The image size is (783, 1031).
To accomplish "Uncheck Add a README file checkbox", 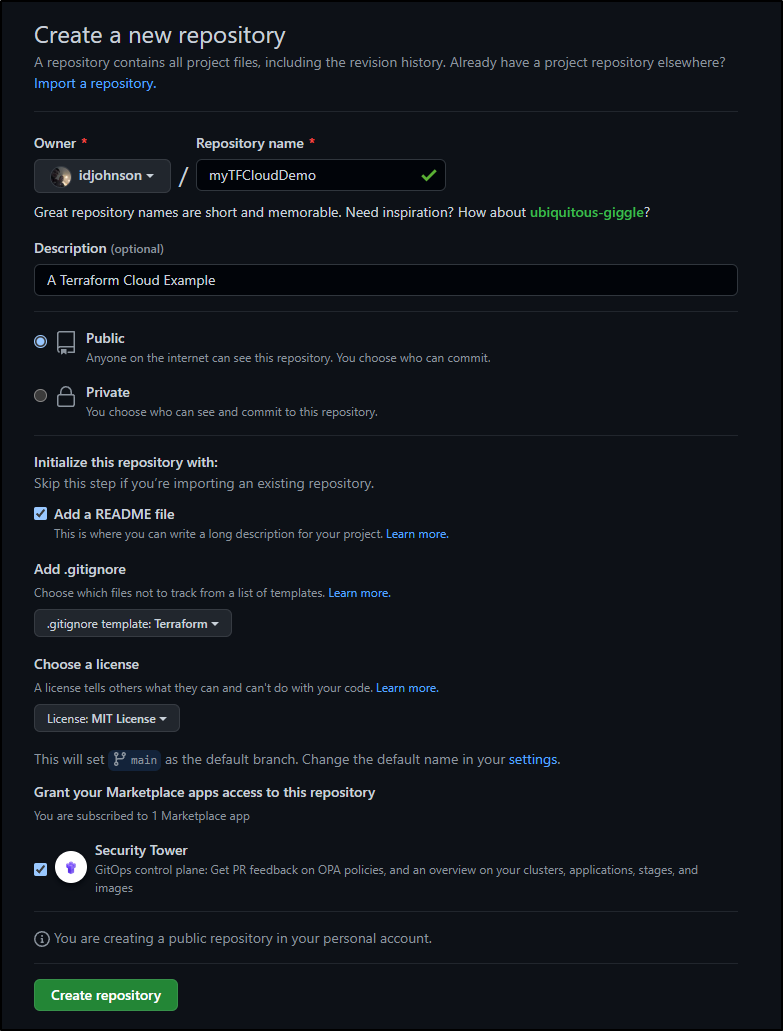I will coord(41,514).
